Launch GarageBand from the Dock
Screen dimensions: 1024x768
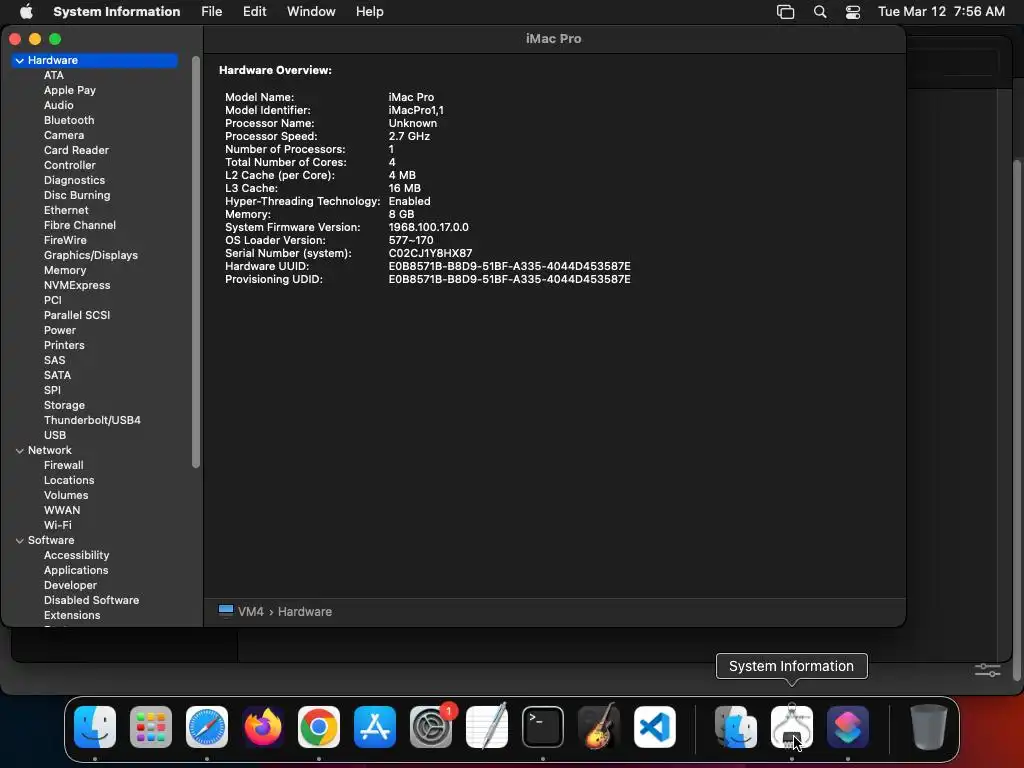pyautogui.click(x=599, y=727)
